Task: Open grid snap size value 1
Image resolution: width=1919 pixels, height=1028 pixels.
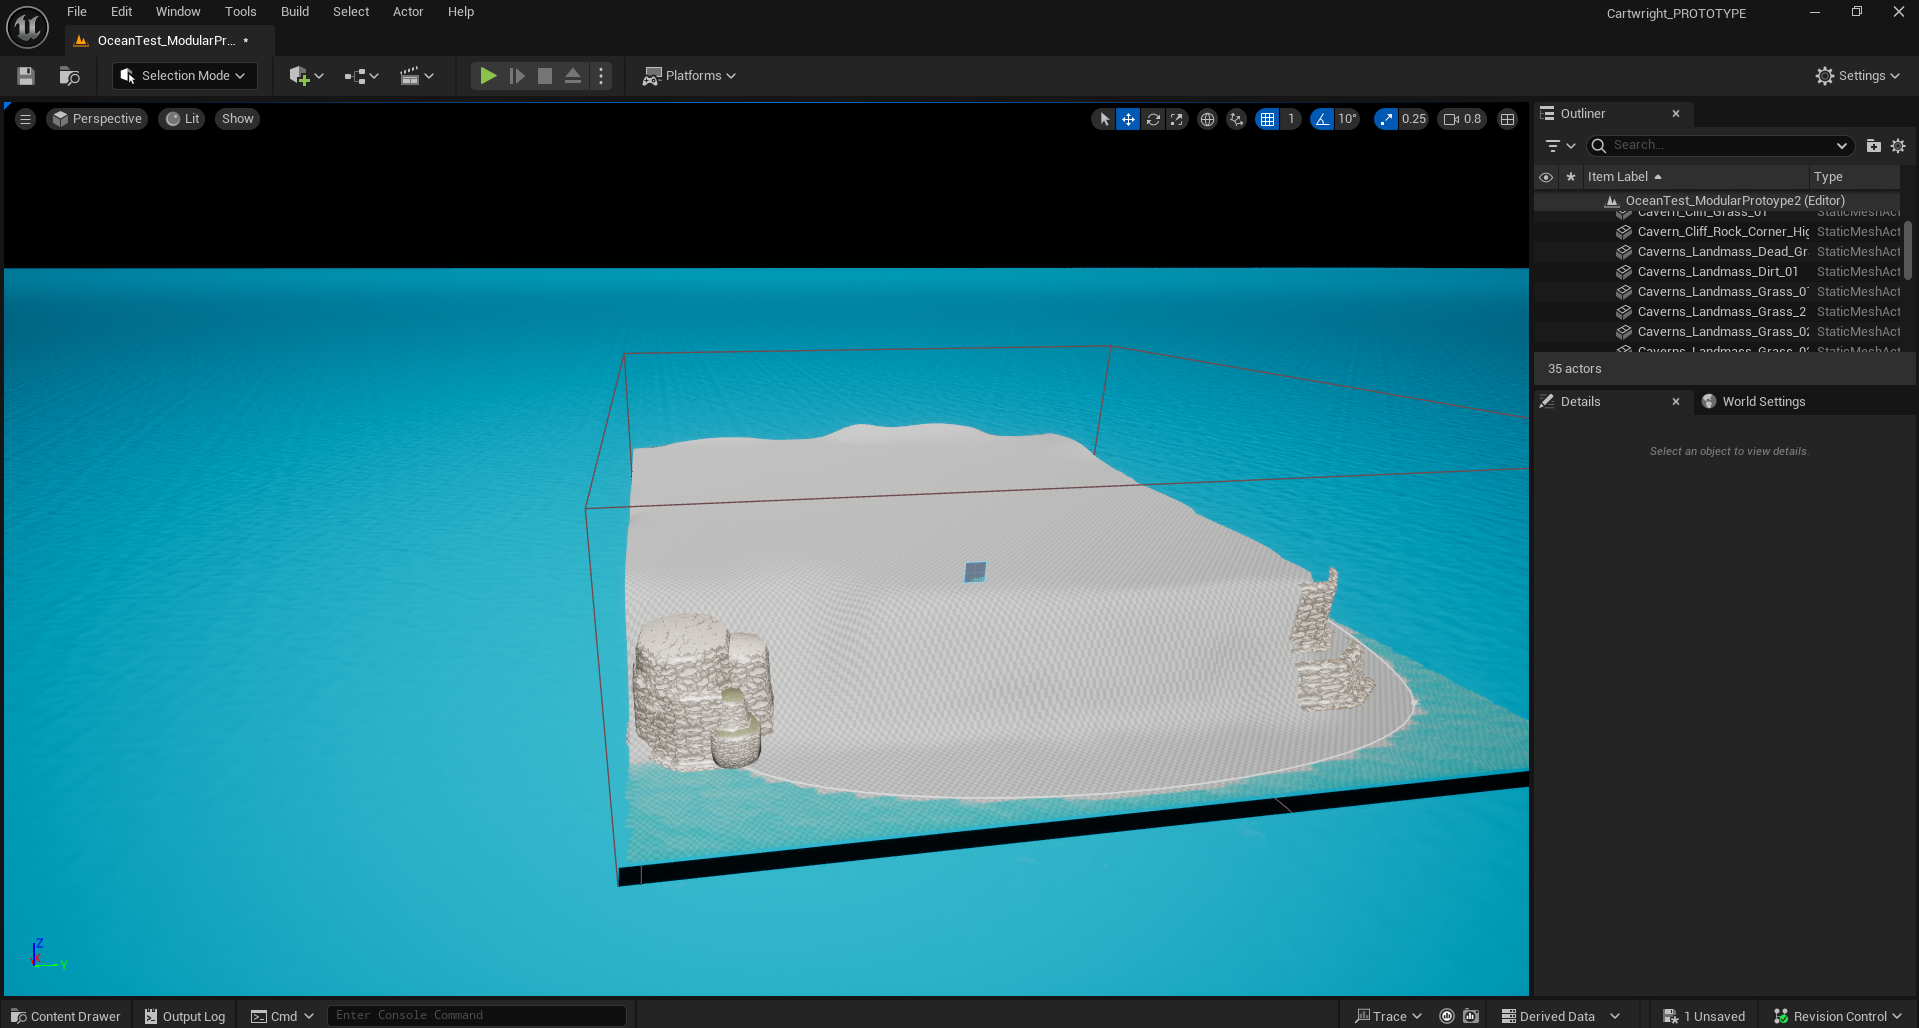Action: (x=1291, y=119)
